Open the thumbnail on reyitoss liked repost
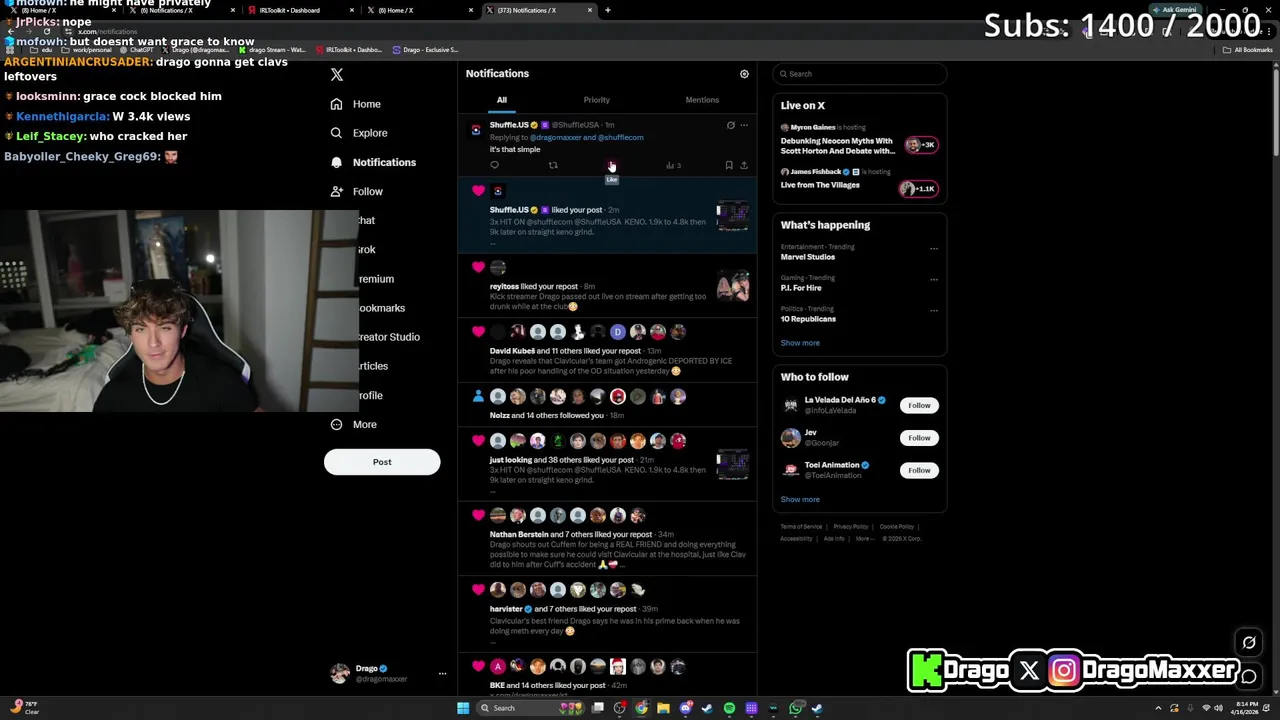The image size is (1280, 720). point(732,287)
